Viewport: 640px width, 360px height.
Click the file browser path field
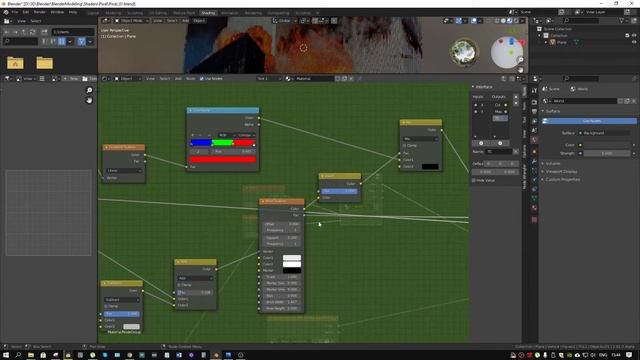point(73,31)
